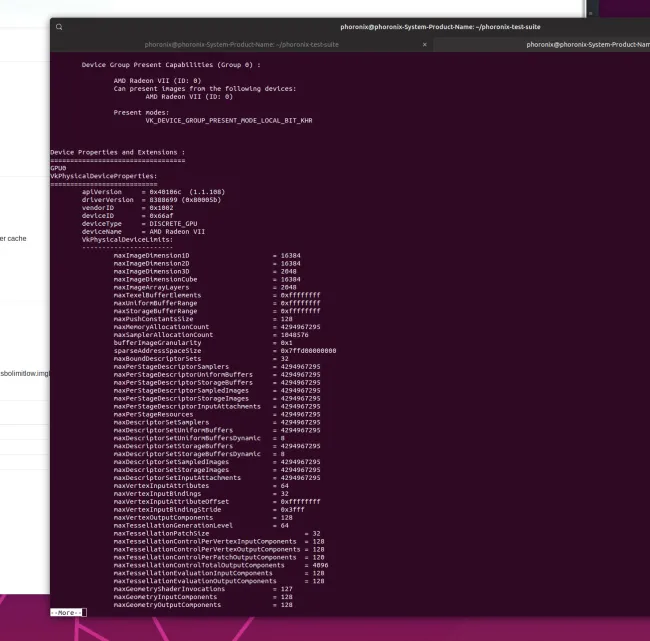This screenshot has width=650, height=641.
Task: Click the --More-- pager prompt
Action: pos(66,612)
